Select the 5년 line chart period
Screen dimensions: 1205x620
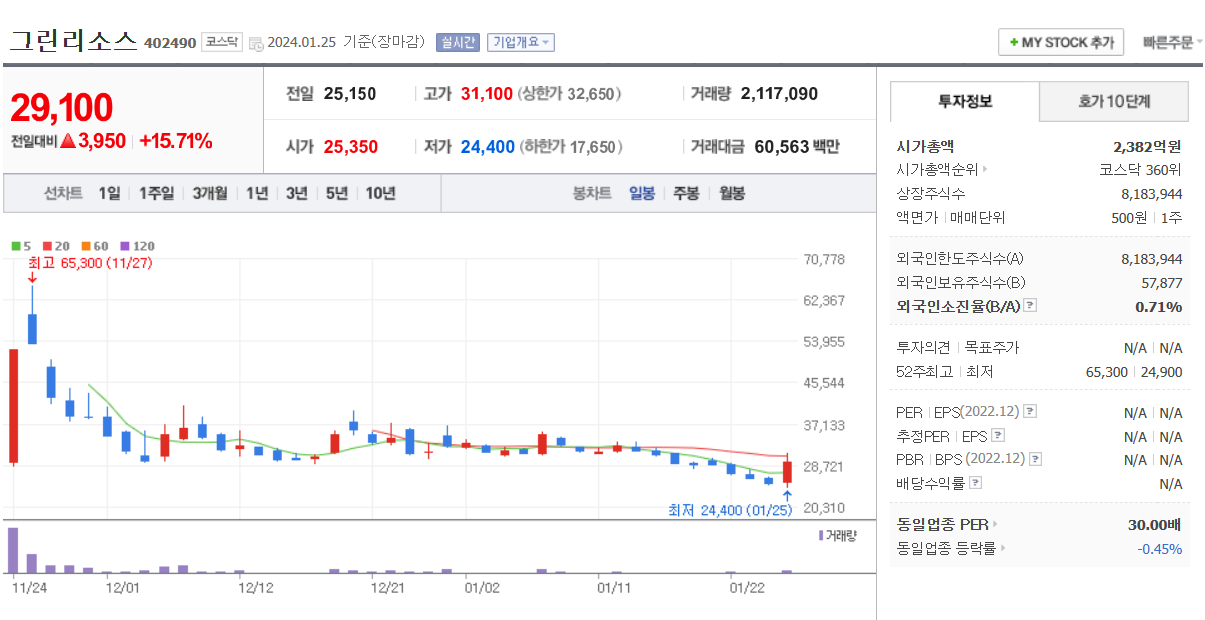click(x=337, y=193)
